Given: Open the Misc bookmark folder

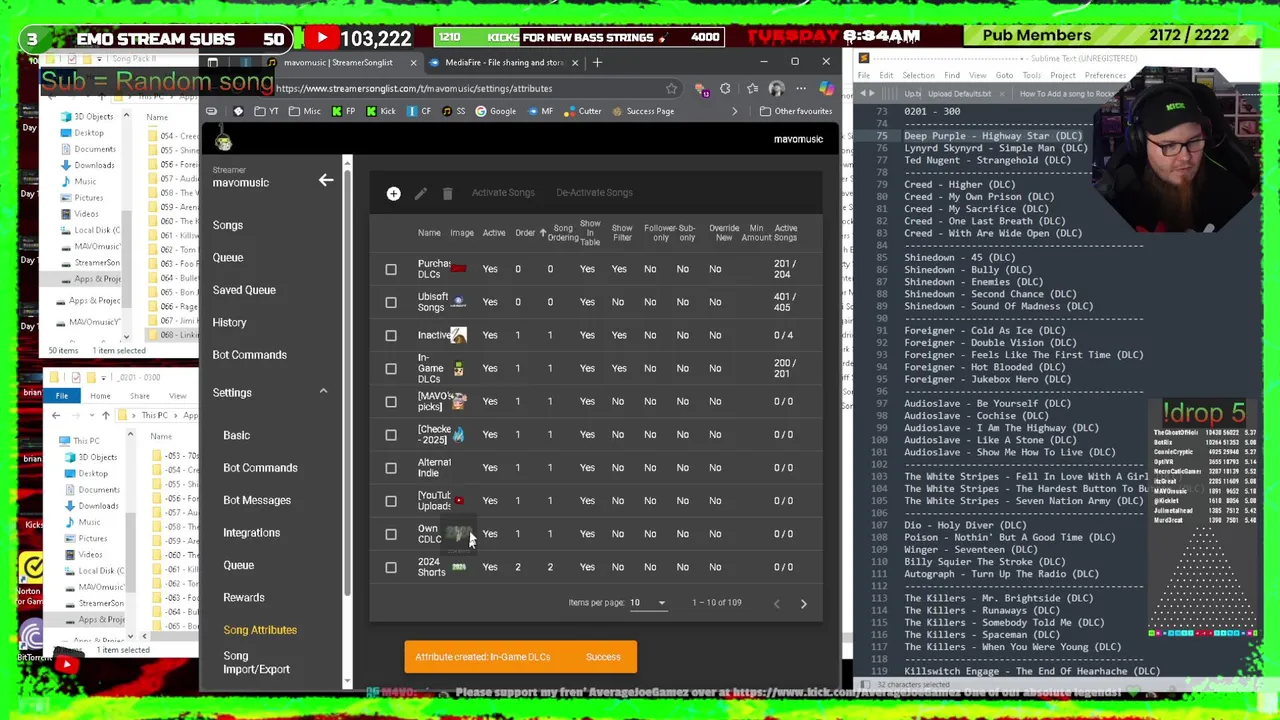Looking at the screenshot, I should [305, 111].
